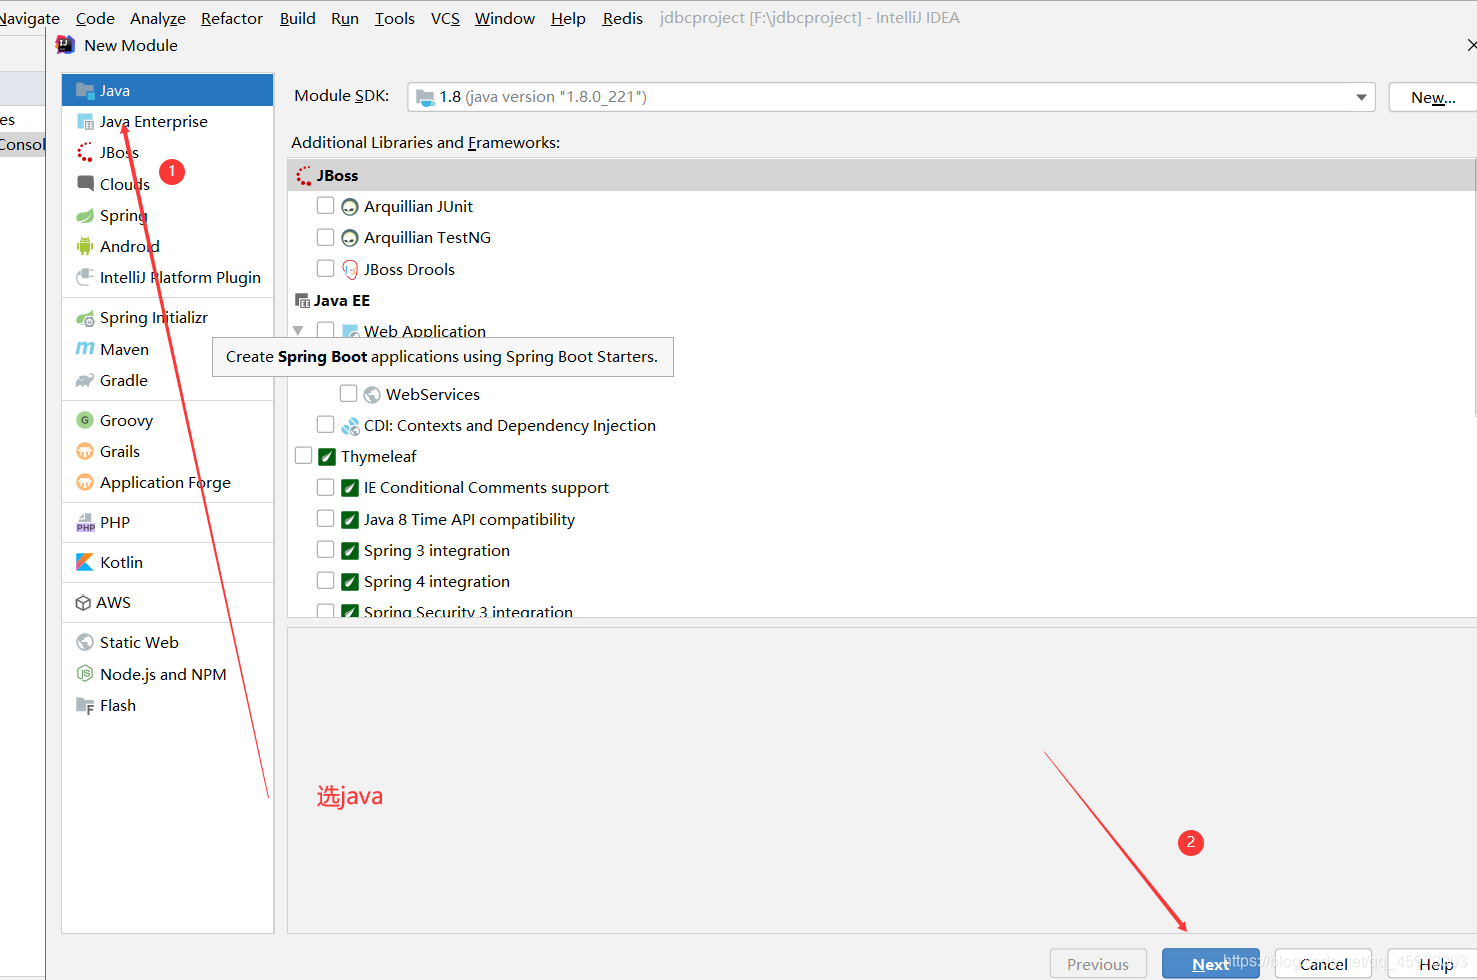Click the CDI framework icon
This screenshot has width=1477, height=980.
click(x=350, y=426)
